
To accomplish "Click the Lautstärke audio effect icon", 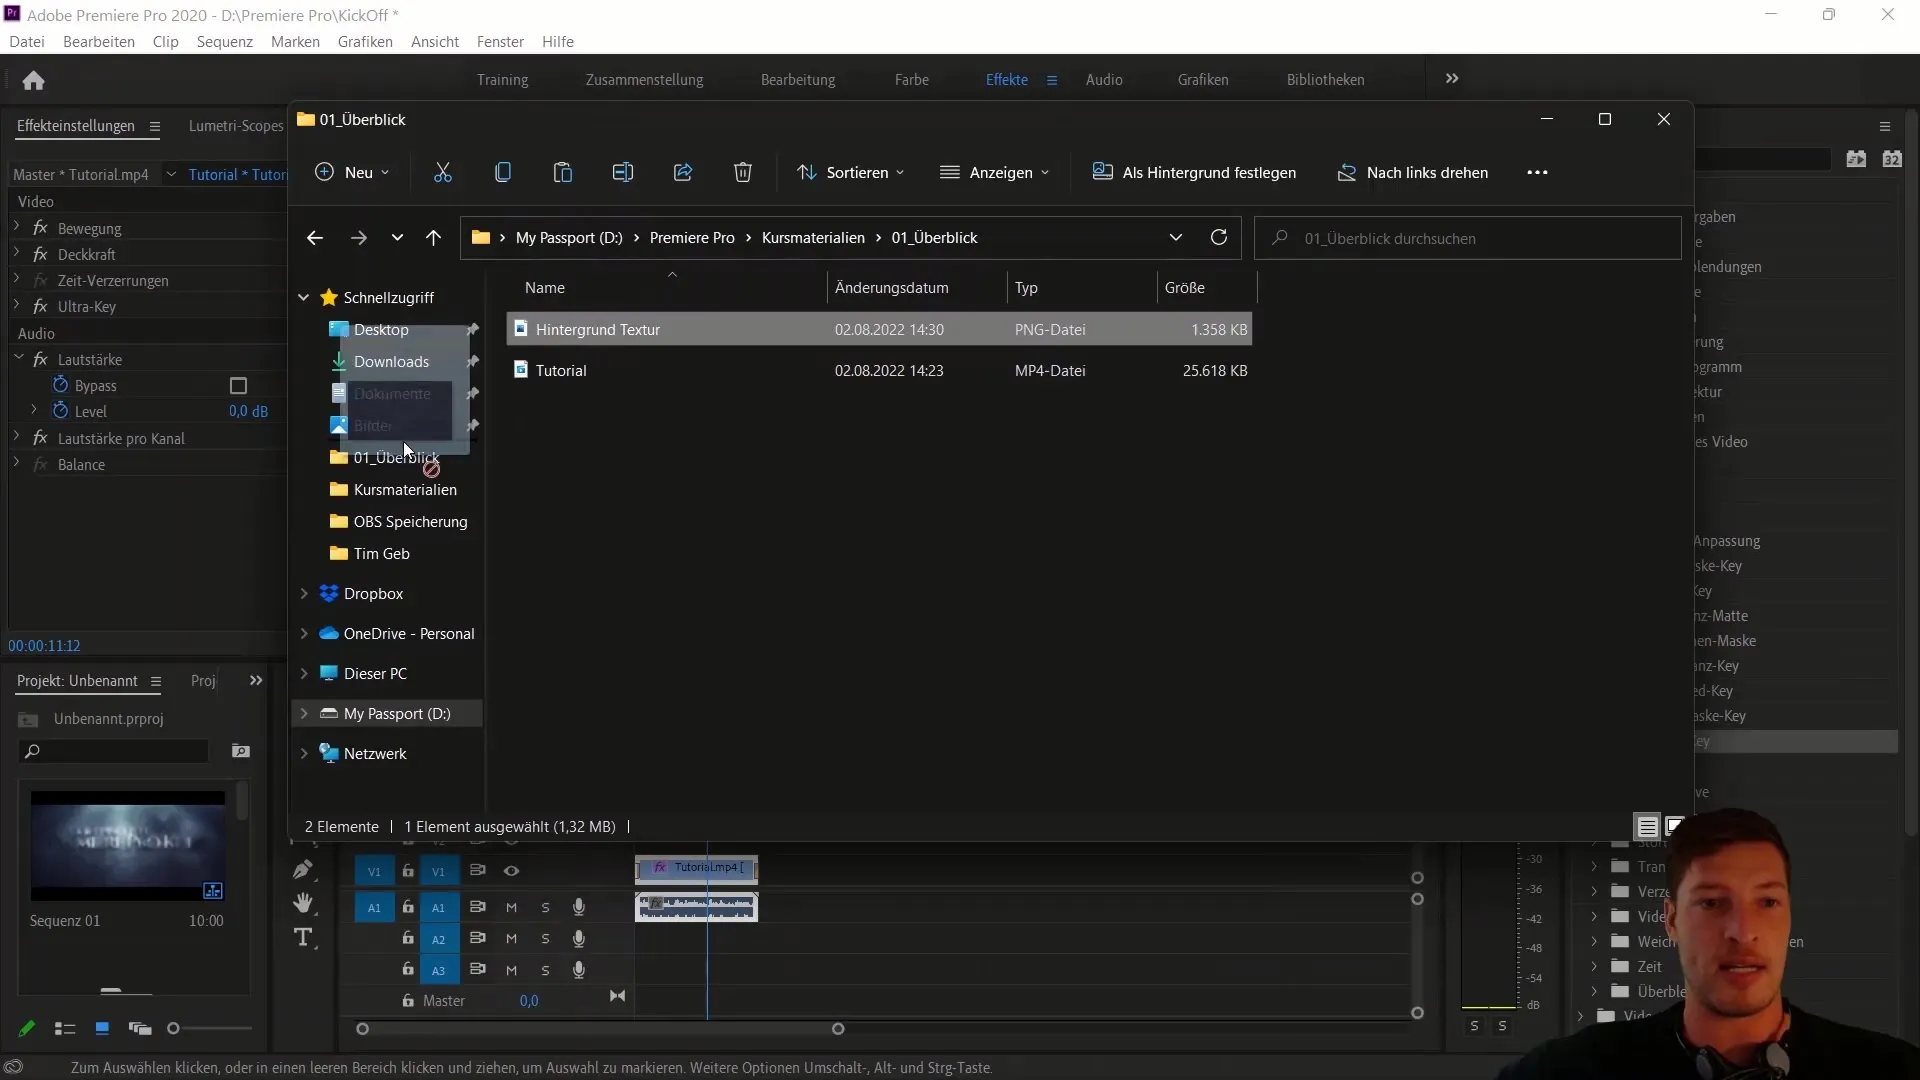I will tap(40, 359).
